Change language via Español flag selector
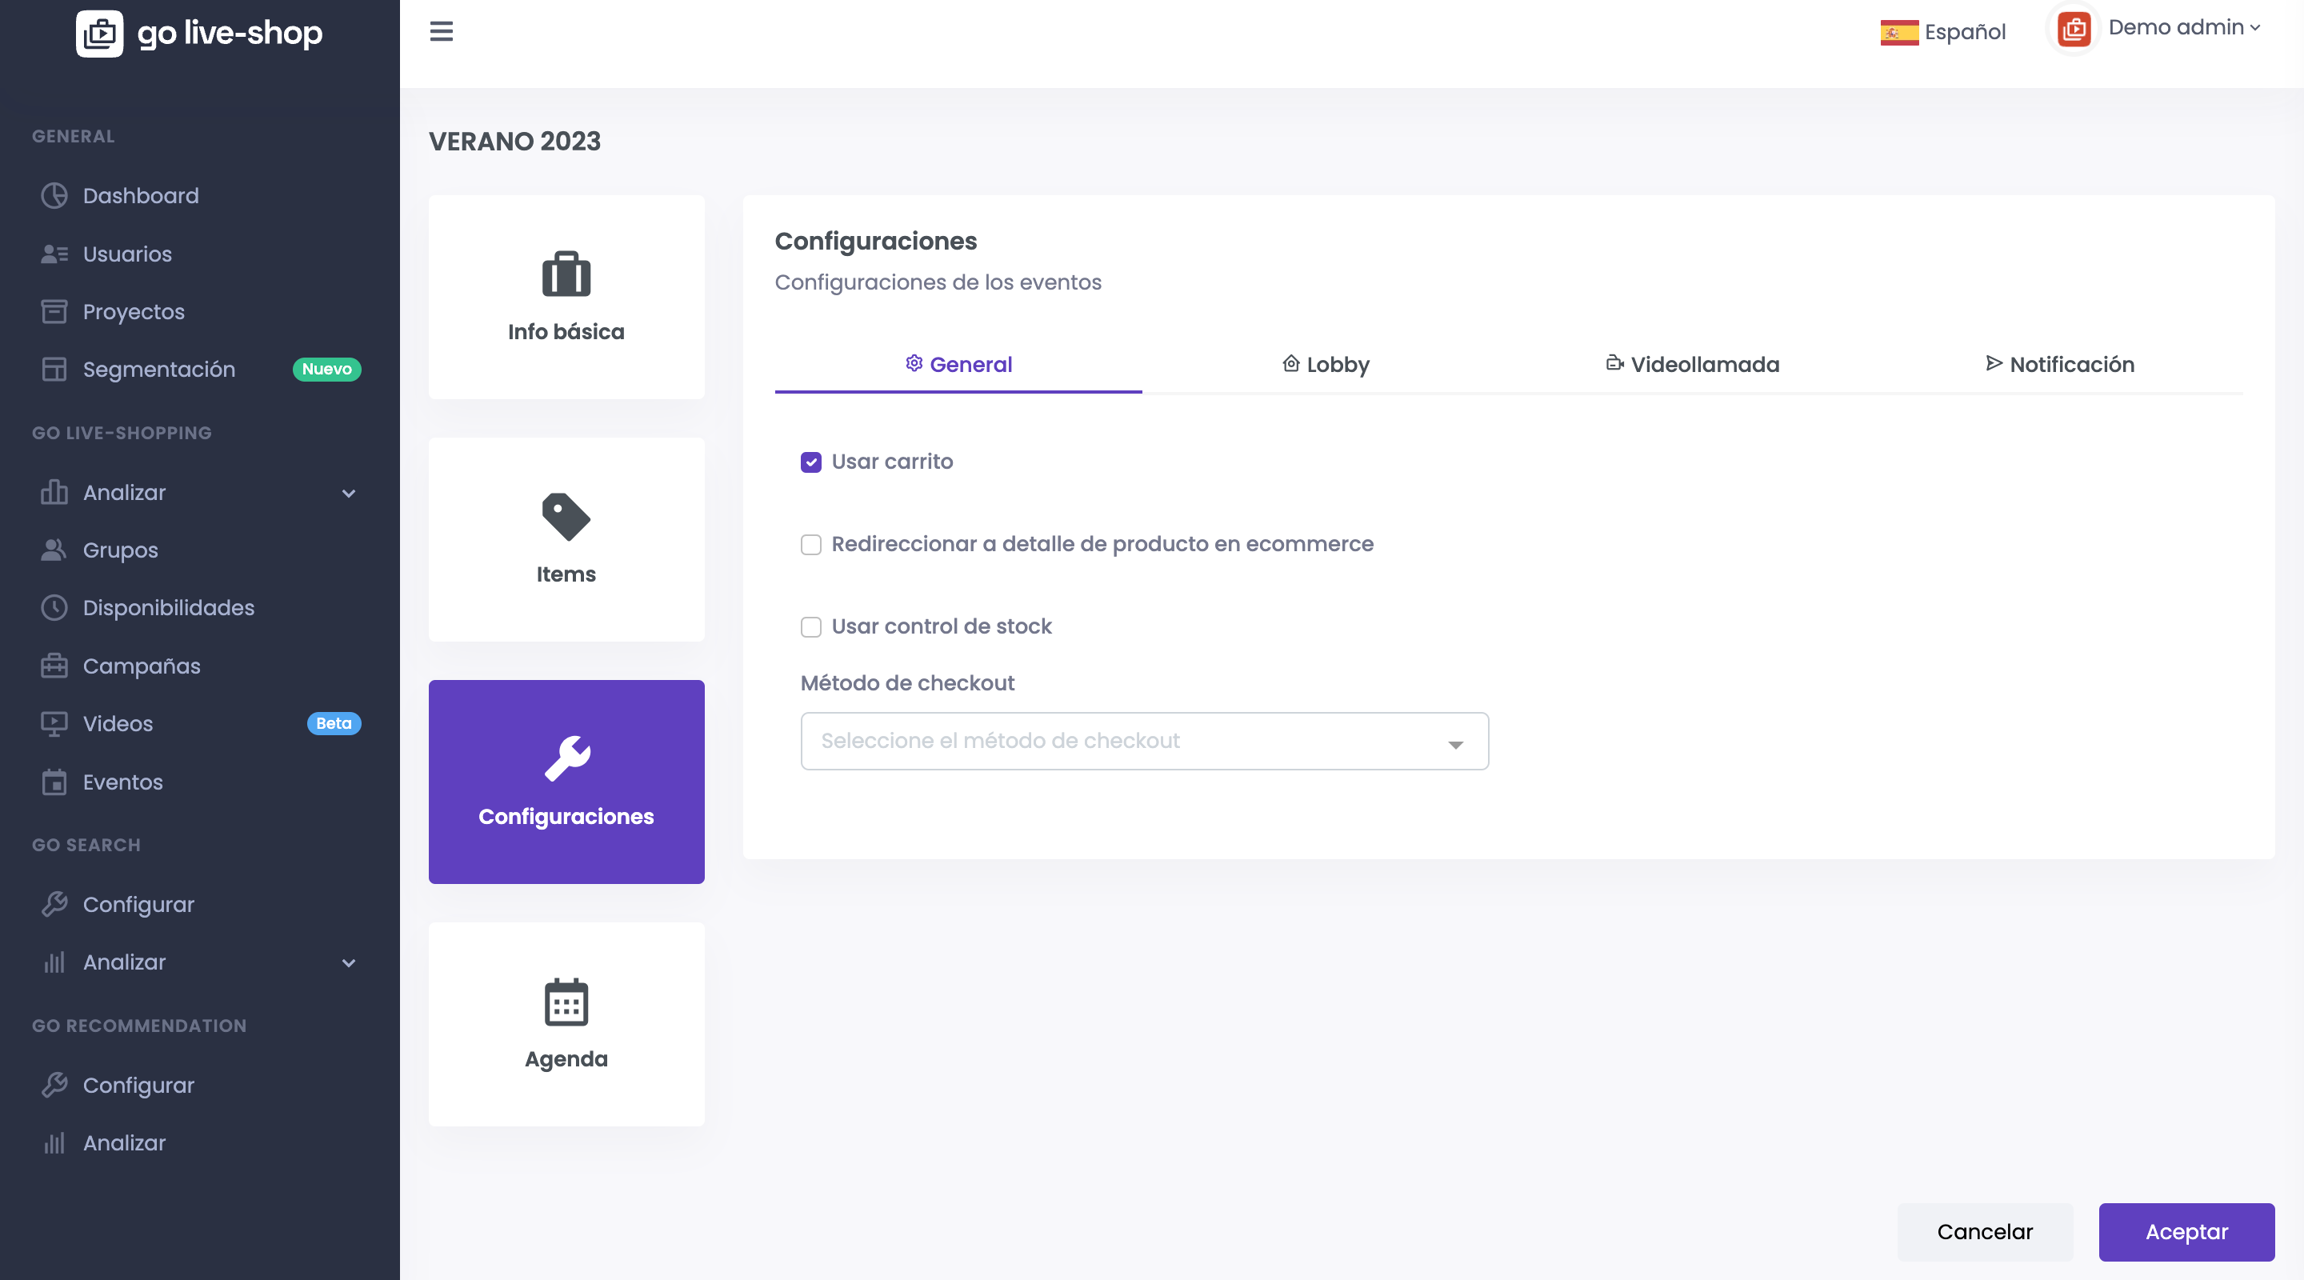Image resolution: width=2304 pixels, height=1280 pixels. click(1943, 32)
